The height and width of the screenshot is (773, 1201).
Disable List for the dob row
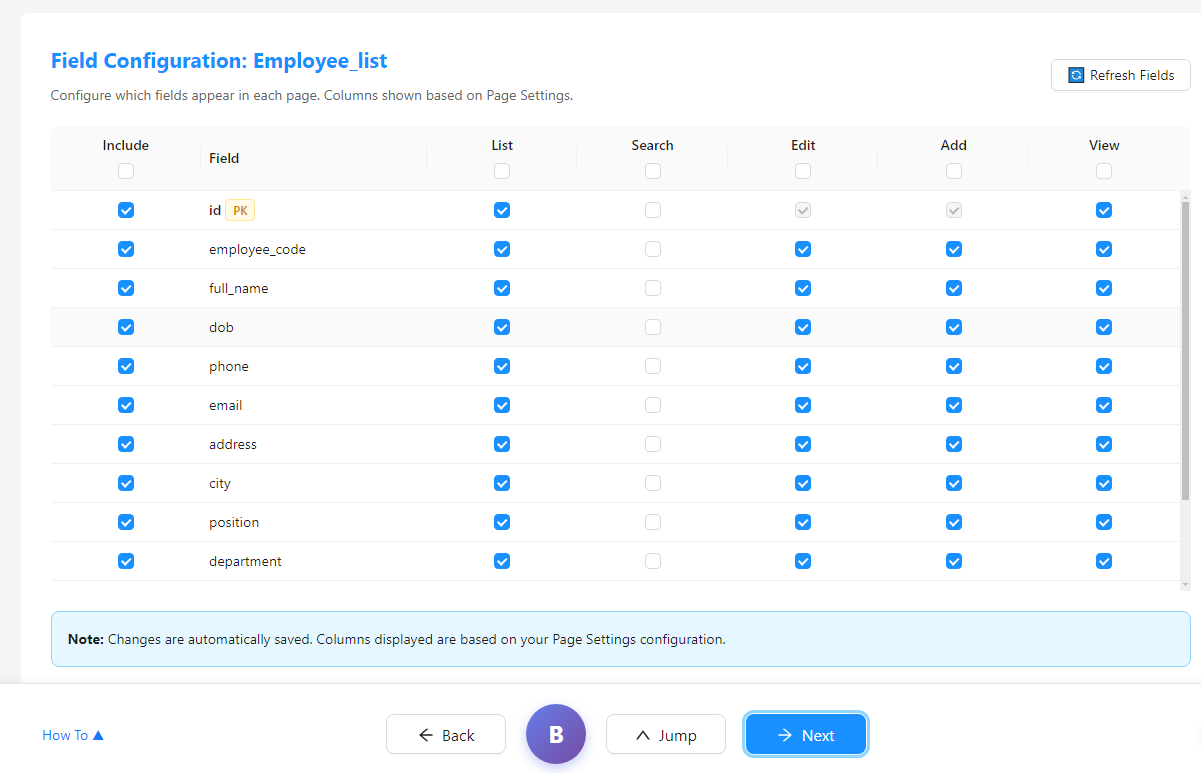point(502,327)
